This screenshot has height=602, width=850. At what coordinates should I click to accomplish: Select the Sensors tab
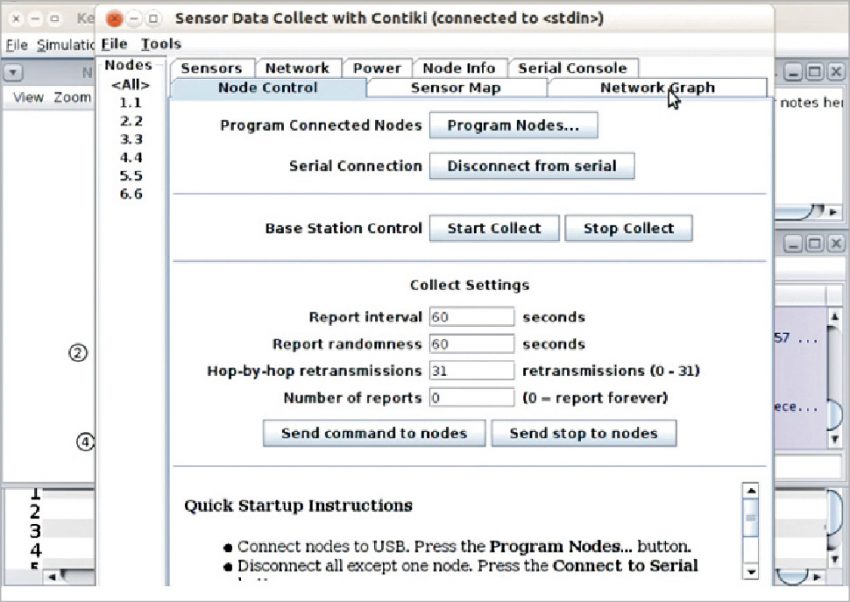(x=212, y=68)
